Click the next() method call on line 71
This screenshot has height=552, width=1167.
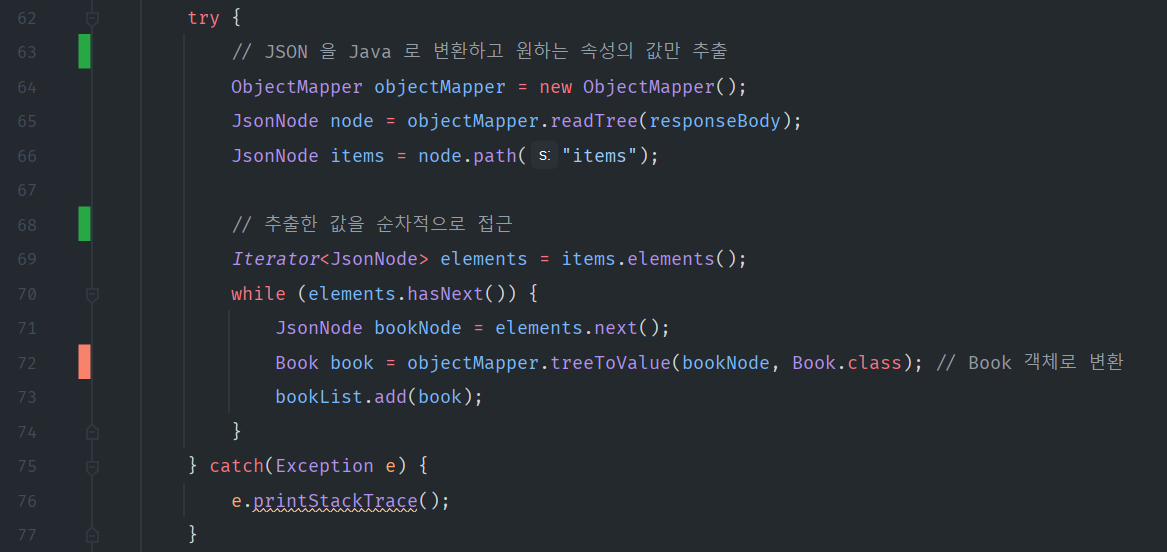[627, 328]
